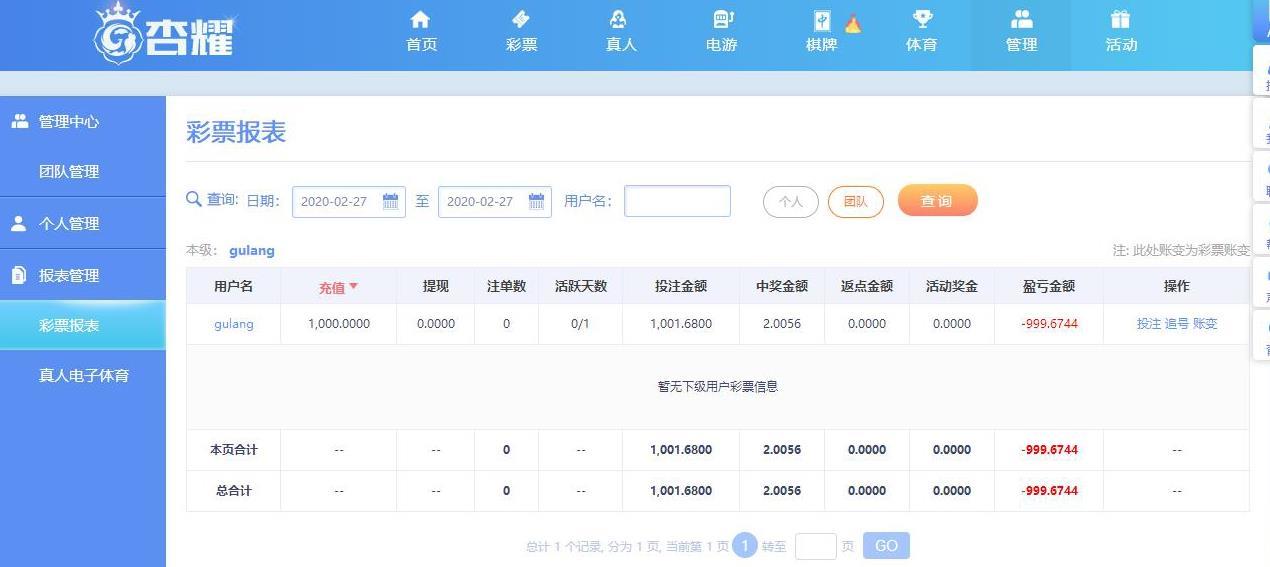
Task: Click the 追号 link in gulang's row
Action: point(1176,324)
